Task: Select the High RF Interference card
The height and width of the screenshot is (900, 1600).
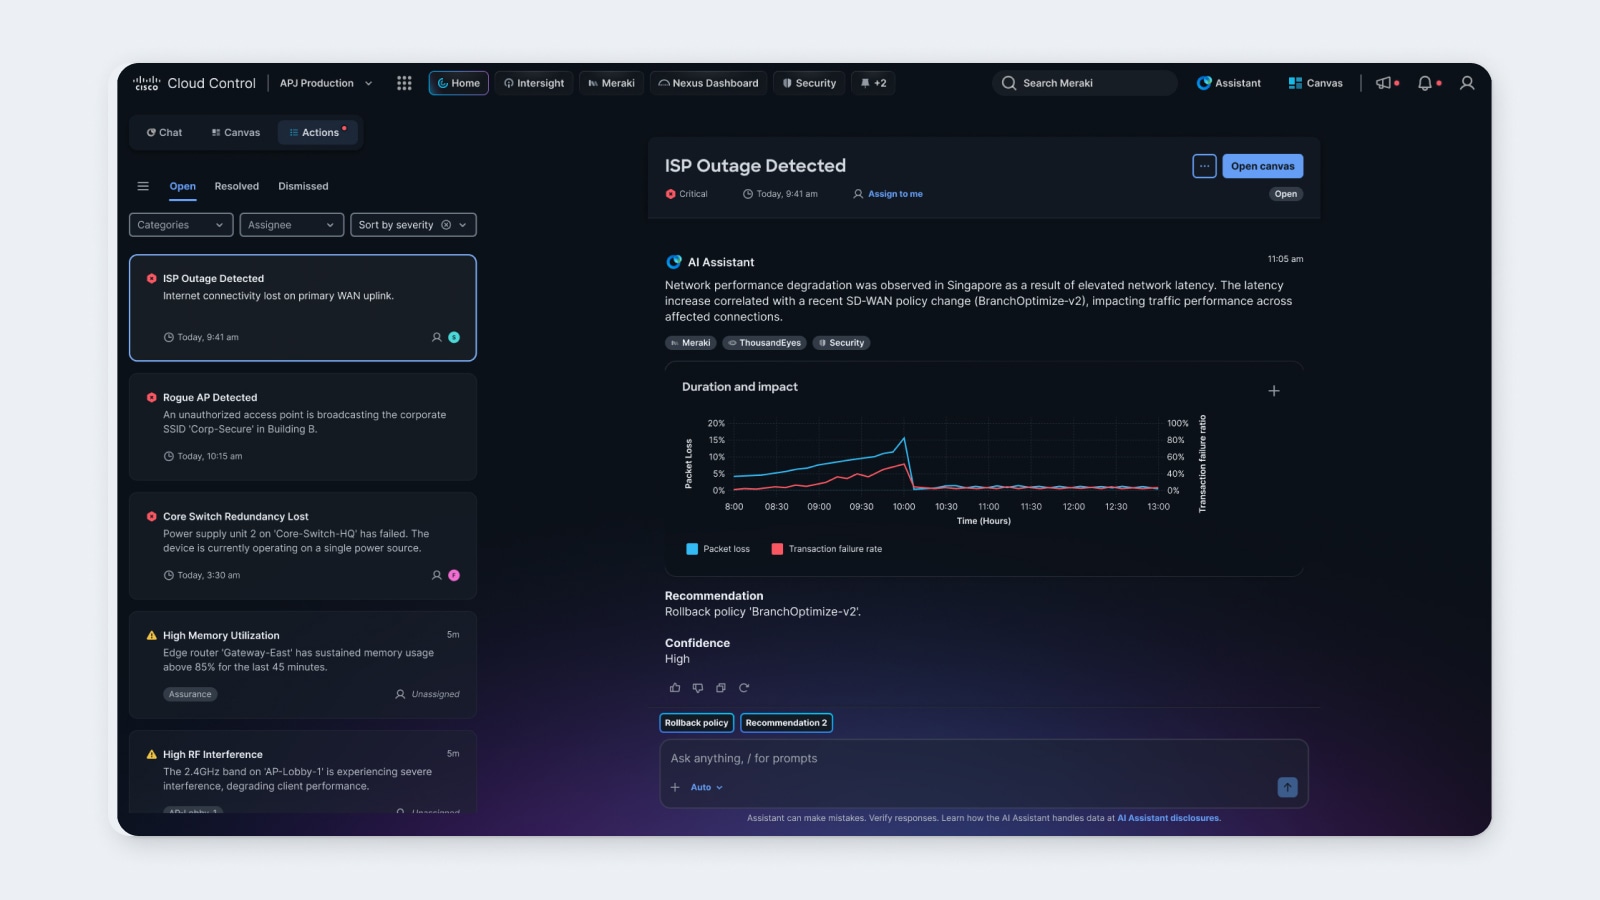Action: [x=303, y=772]
